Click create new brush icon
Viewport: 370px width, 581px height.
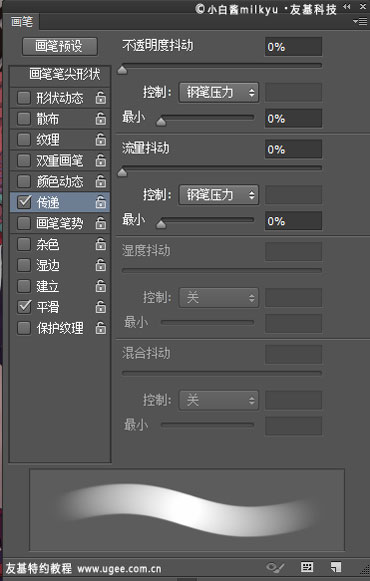tap(336, 567)
